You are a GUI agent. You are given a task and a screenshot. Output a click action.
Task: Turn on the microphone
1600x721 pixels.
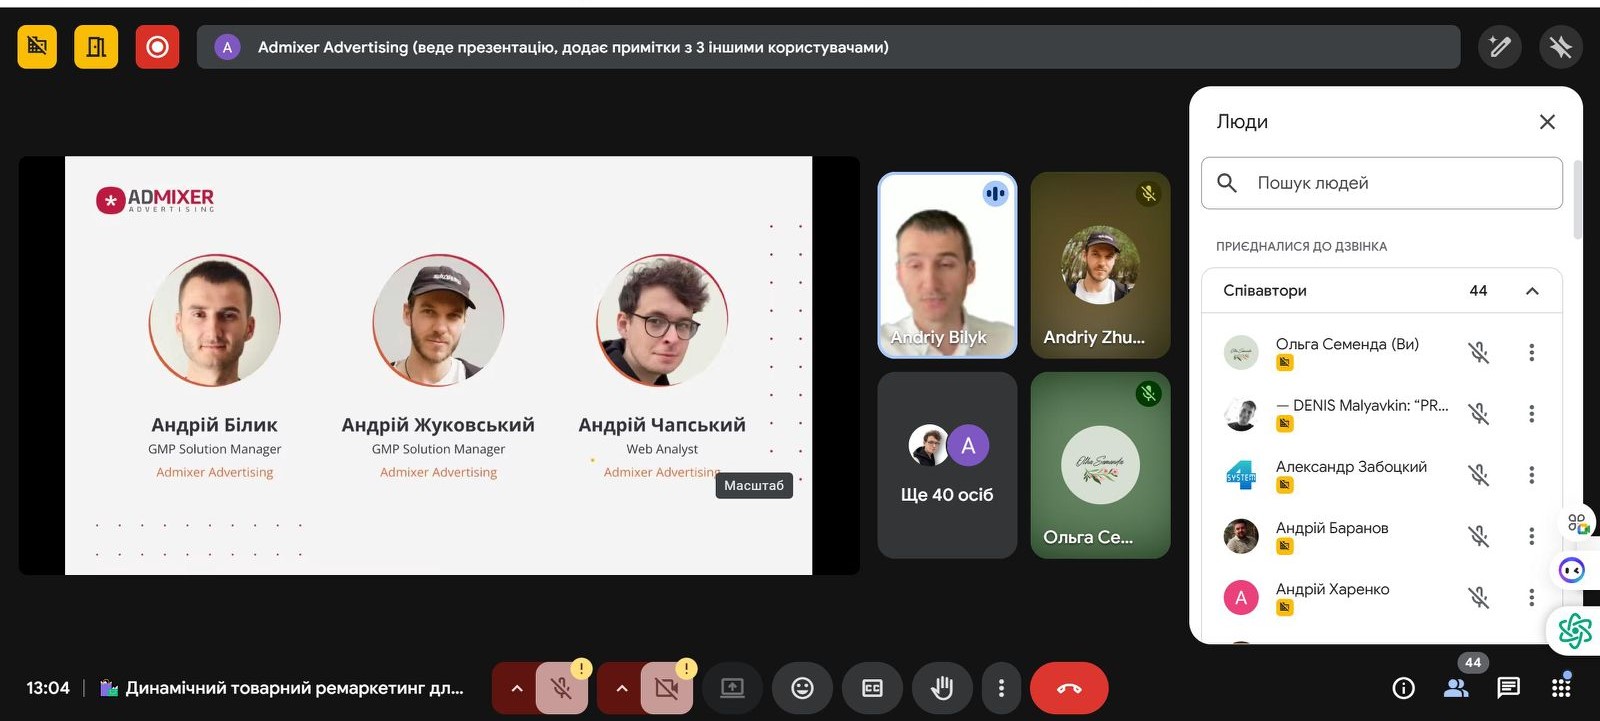pyautogui.click(x=562, y=688)
